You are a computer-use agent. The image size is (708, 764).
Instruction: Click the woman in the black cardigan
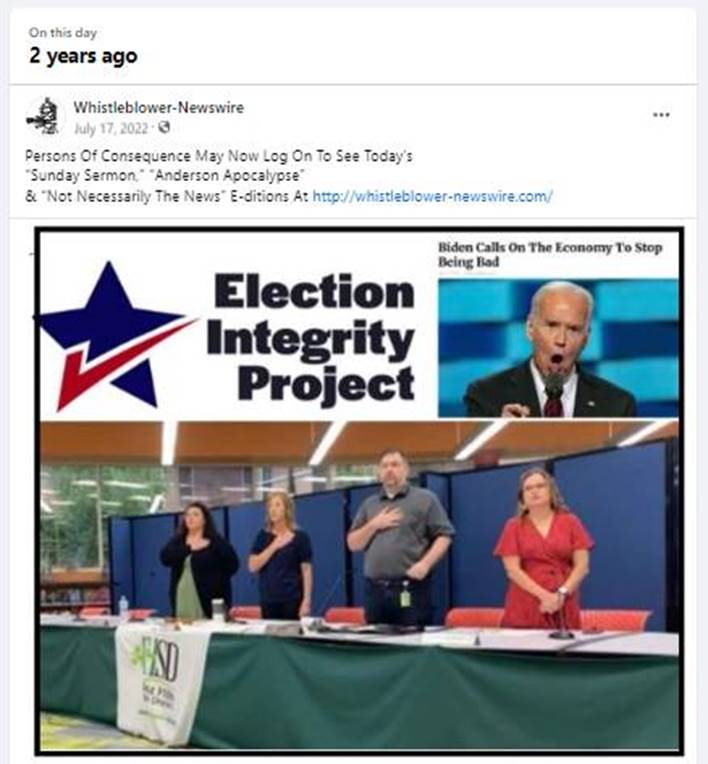pyautogui.click(x=199, y=560)
